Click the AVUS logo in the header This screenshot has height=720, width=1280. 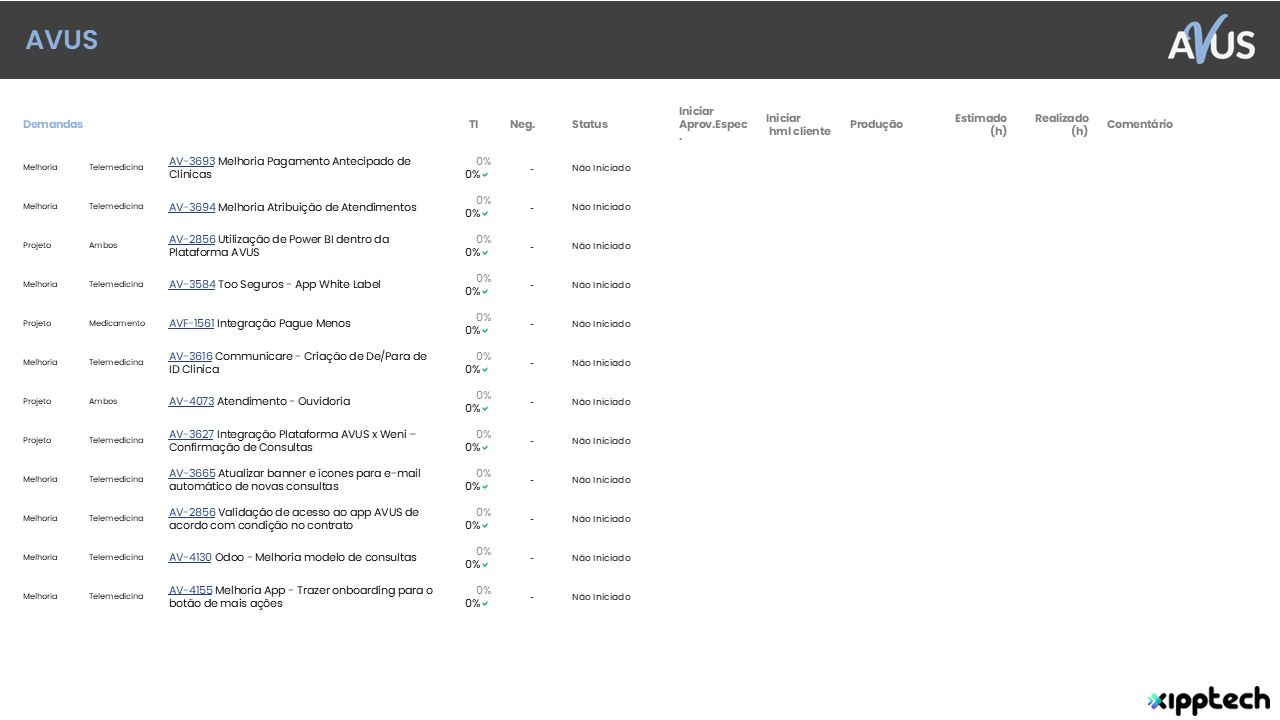1211,40
